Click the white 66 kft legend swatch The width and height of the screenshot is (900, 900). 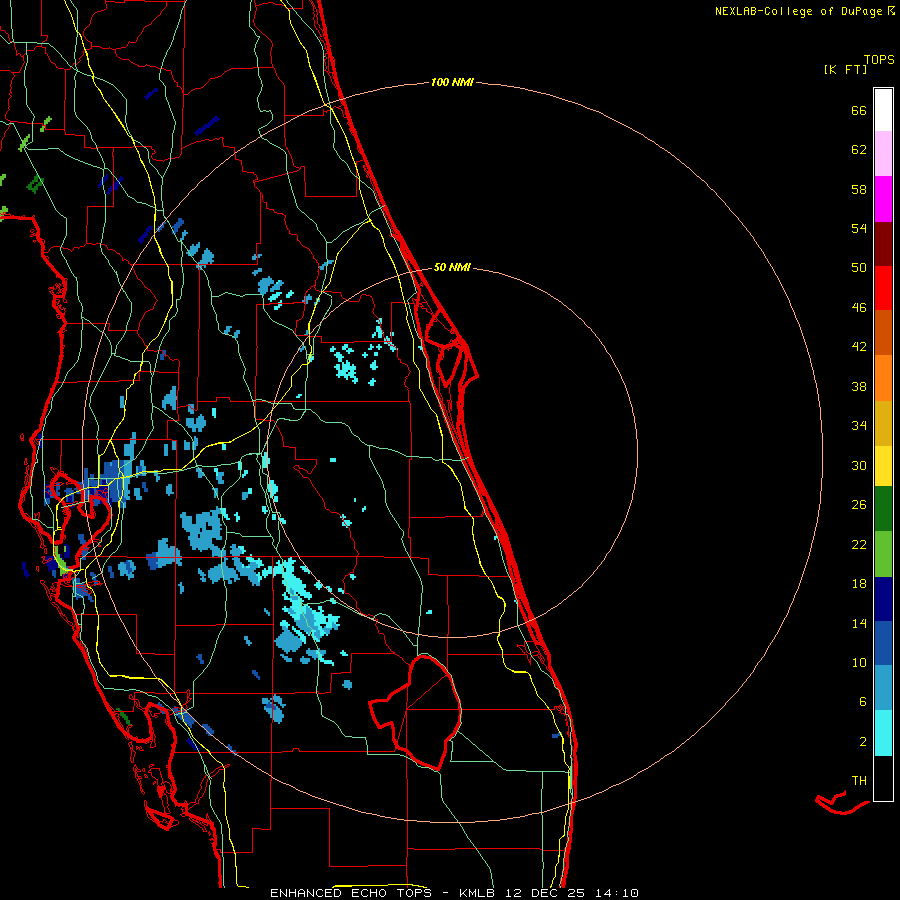(x=883, y=110)
